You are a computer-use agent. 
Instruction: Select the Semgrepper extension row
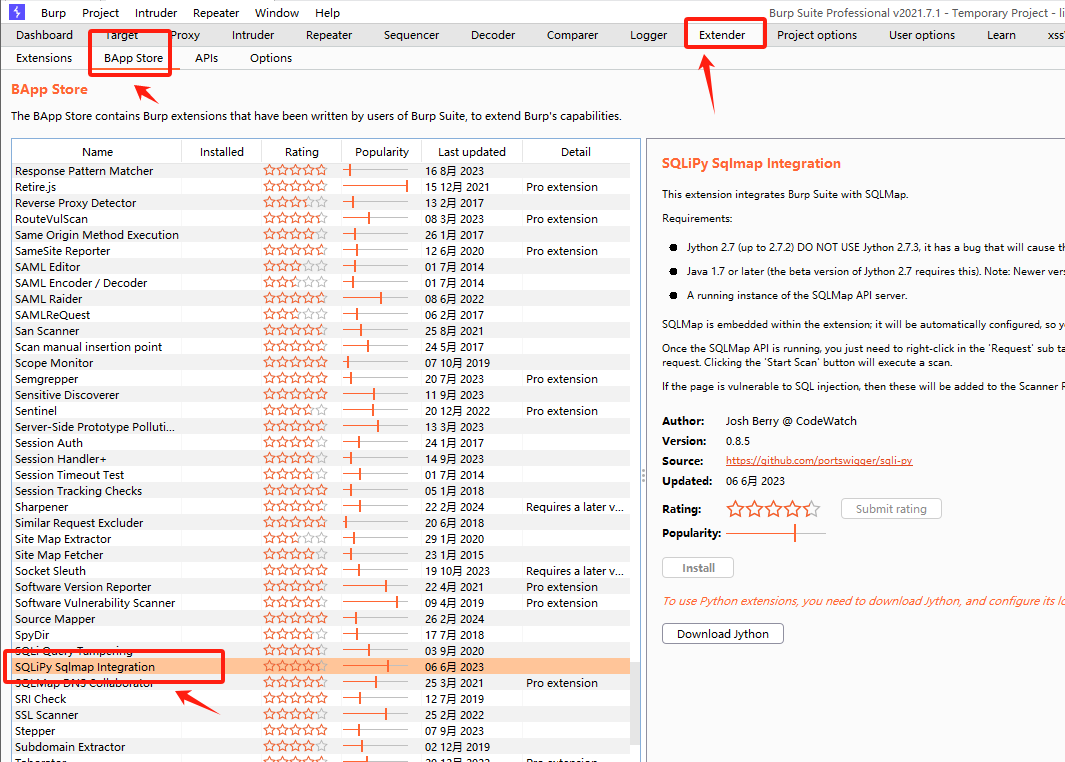point(321,379)
